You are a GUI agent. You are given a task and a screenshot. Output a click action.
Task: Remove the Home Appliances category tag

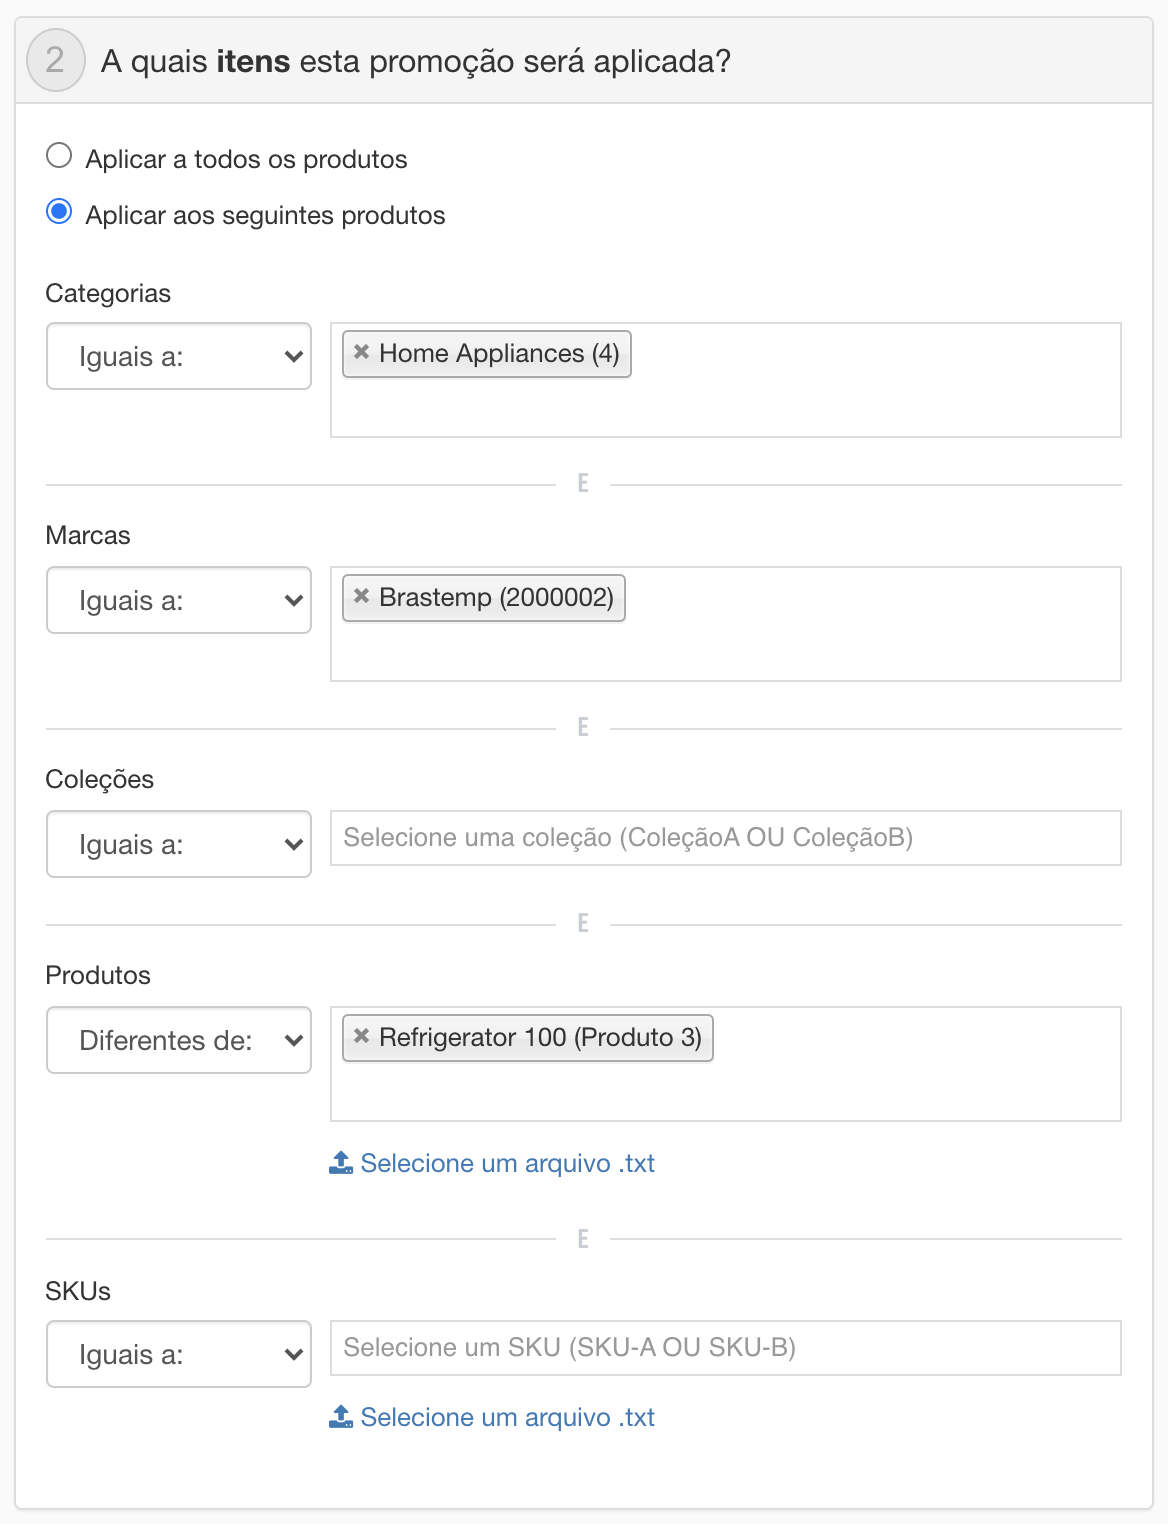click(x=362, y=352)
